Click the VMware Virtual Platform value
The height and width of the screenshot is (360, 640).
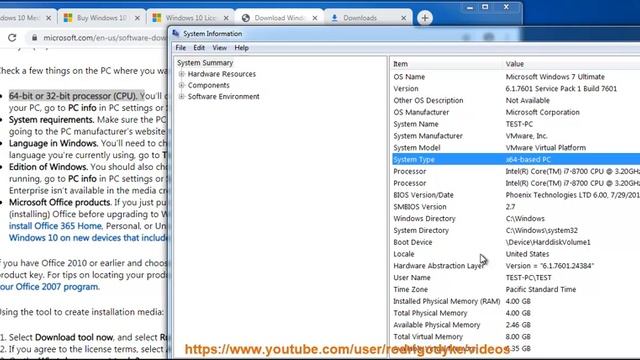tap(546, 148)
